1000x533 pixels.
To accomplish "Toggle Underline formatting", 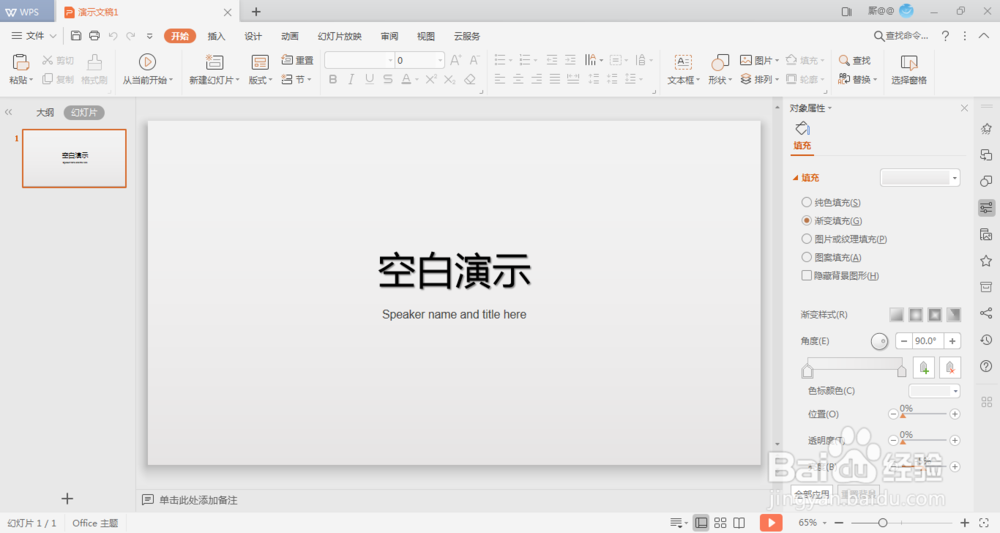I will 369,79.
